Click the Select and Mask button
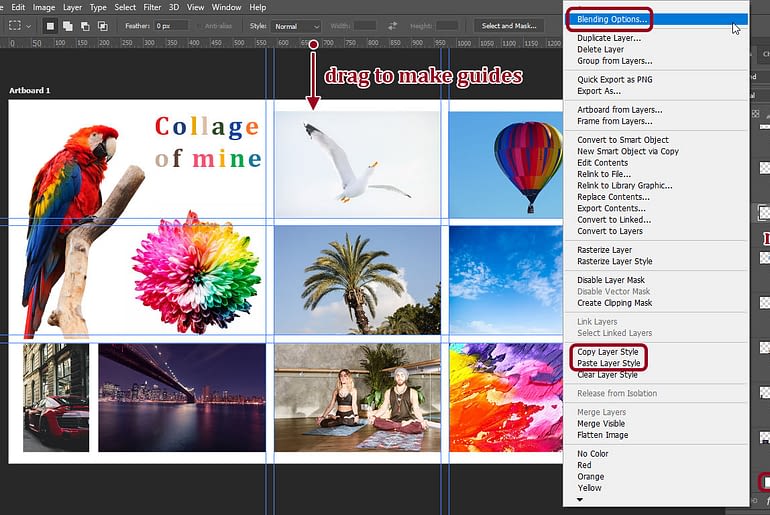 tap(509, 26)
